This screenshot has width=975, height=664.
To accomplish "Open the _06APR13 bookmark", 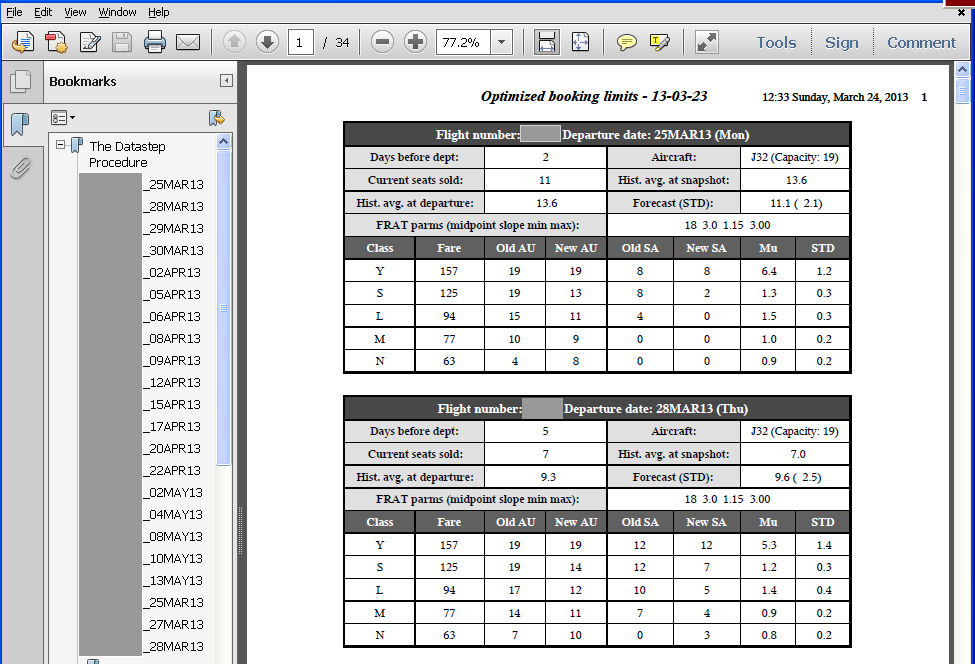I will (x=172, y=316).
